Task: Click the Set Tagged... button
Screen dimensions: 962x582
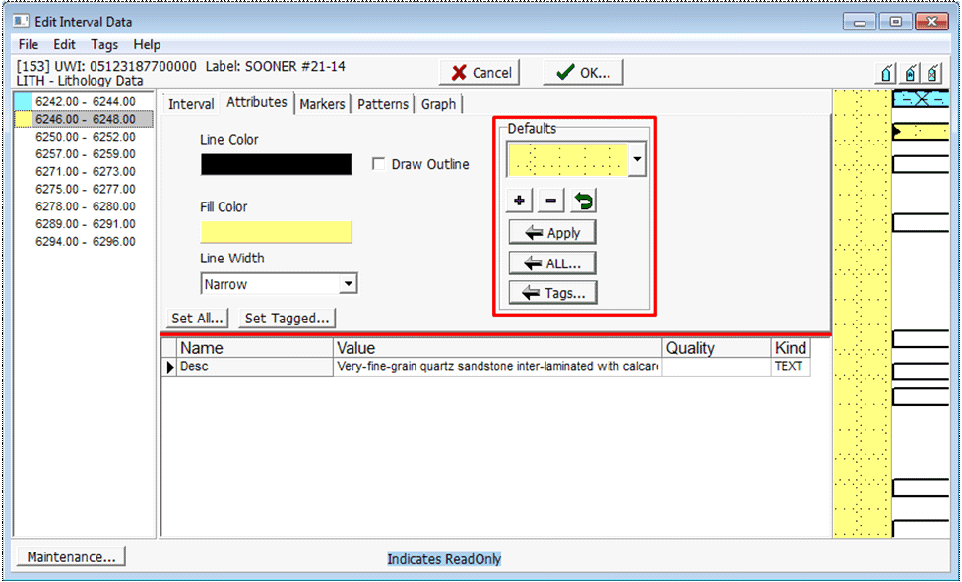Action: point(287,318)
